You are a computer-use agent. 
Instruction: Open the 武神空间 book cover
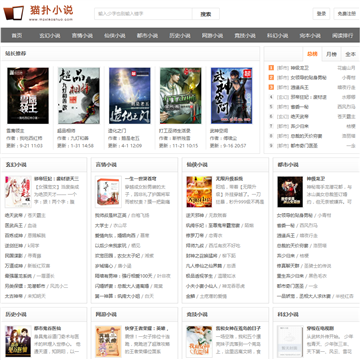pos(232,96)
